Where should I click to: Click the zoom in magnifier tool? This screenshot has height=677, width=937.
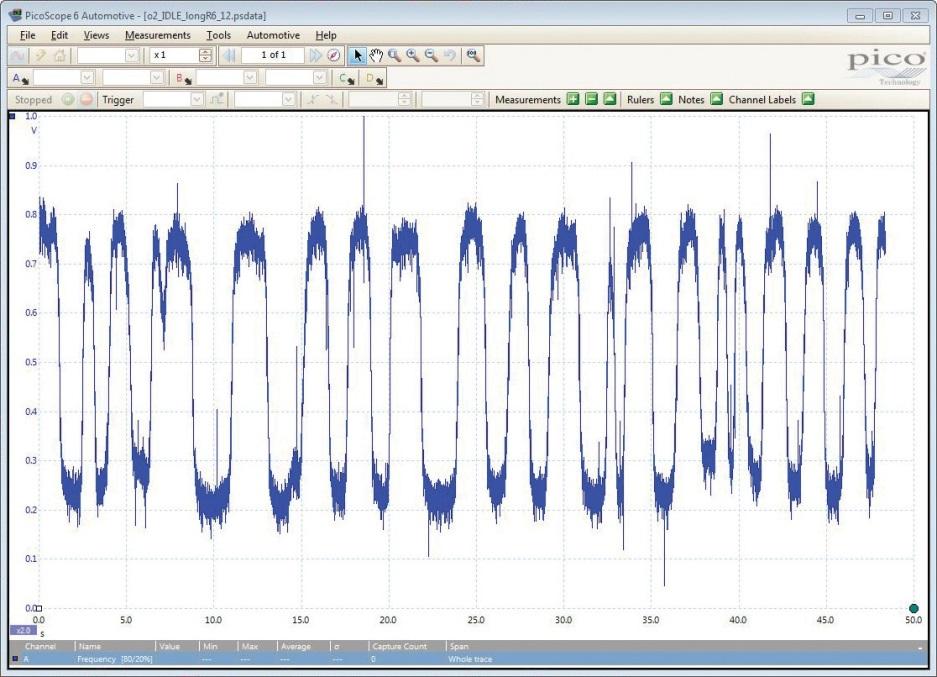412,56
